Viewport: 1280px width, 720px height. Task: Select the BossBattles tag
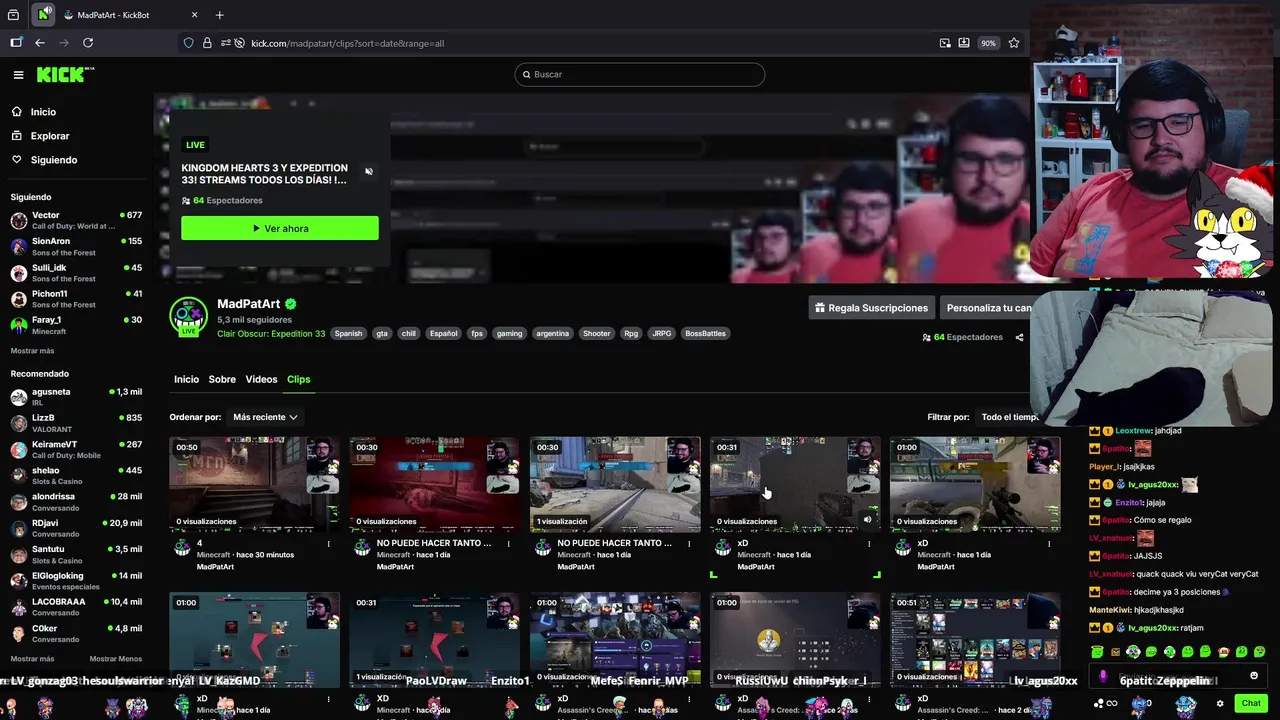tap(705, 334)
